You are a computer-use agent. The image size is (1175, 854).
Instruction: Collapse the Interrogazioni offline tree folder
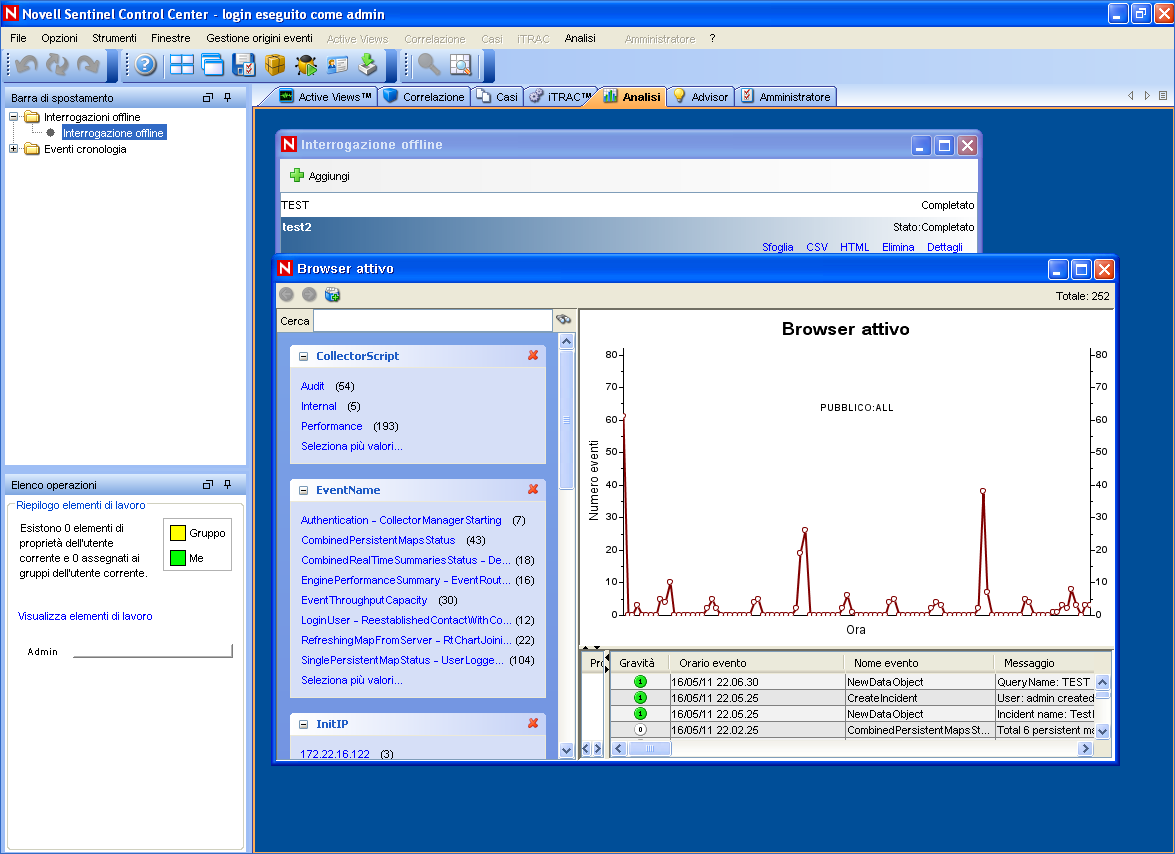coord(13,117)
